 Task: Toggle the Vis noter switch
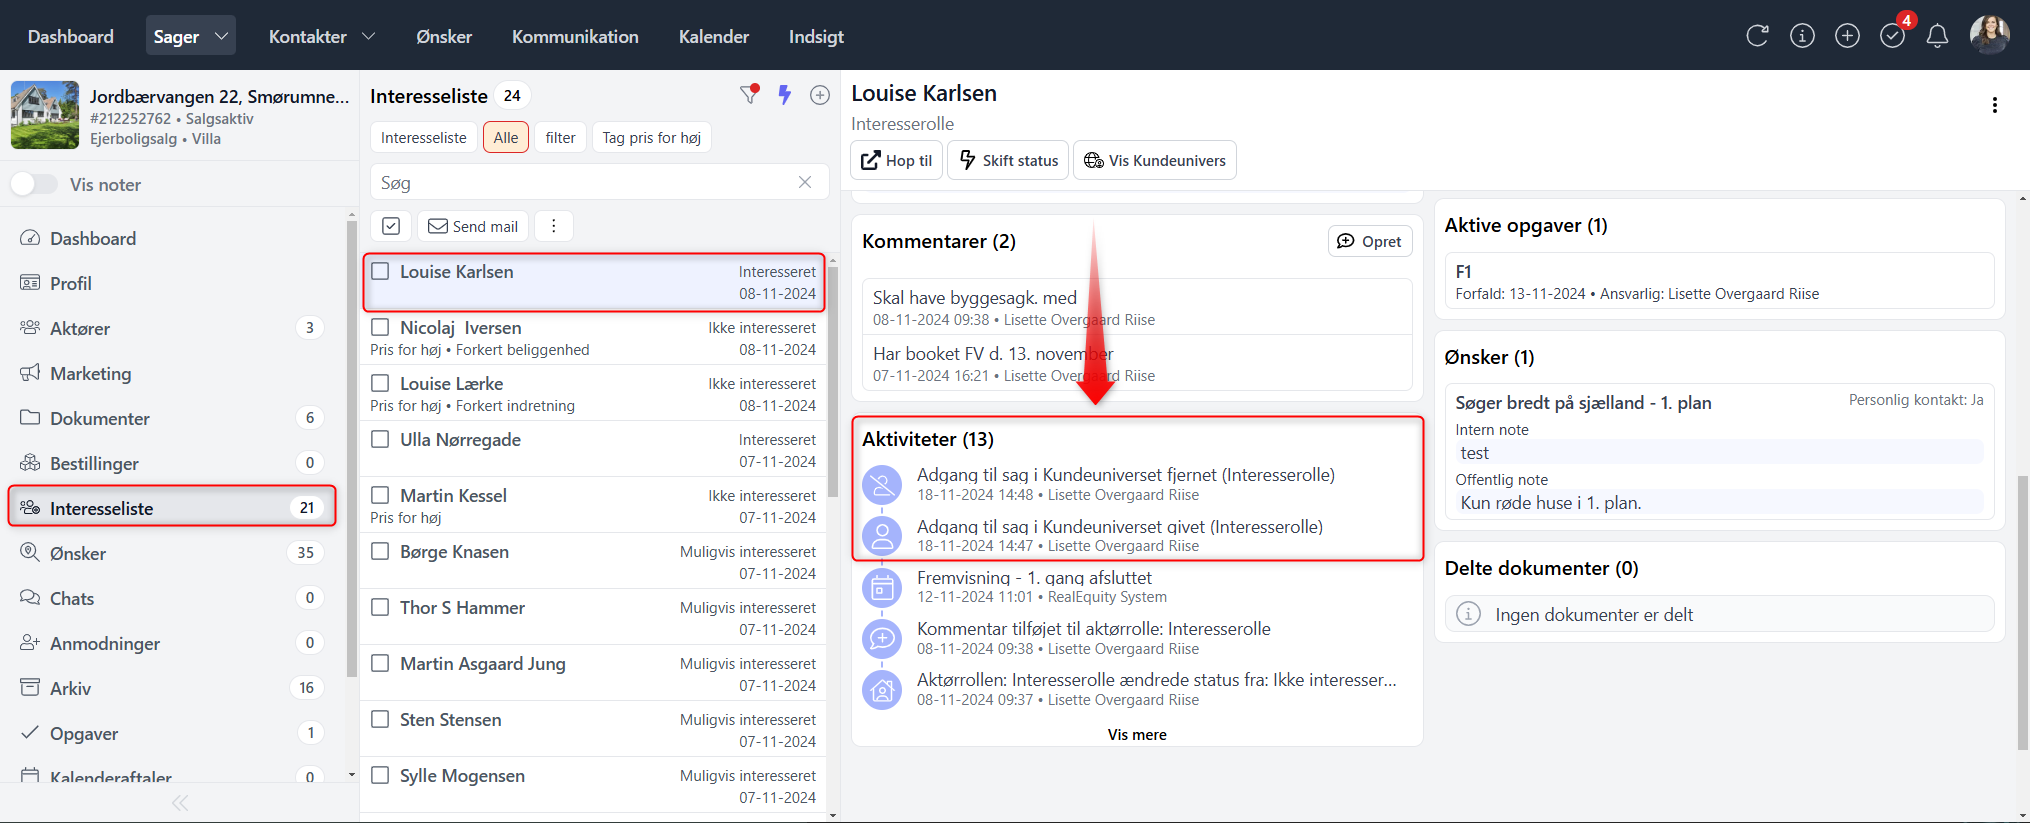tap(34, 184)
